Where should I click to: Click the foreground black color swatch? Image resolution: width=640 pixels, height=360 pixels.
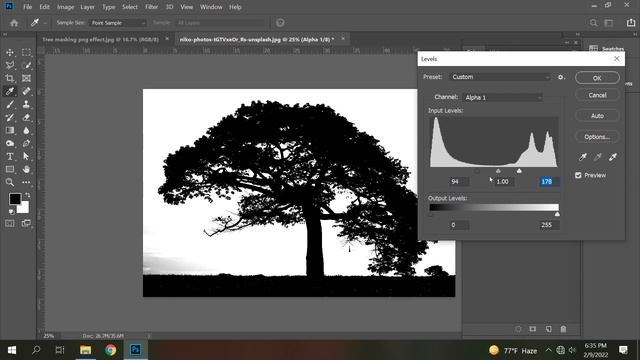pyautogui.click(x=15, y=199)
